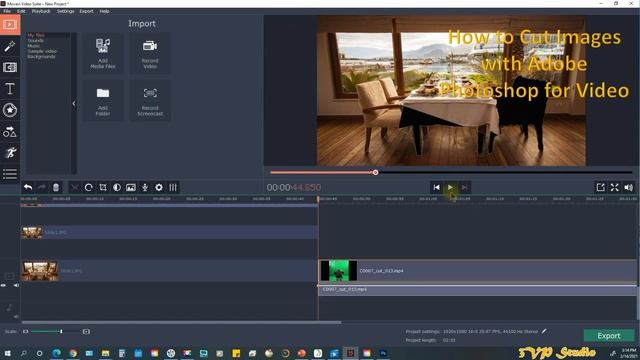Undo the last action
640x360 pixels.
[28, 187]
